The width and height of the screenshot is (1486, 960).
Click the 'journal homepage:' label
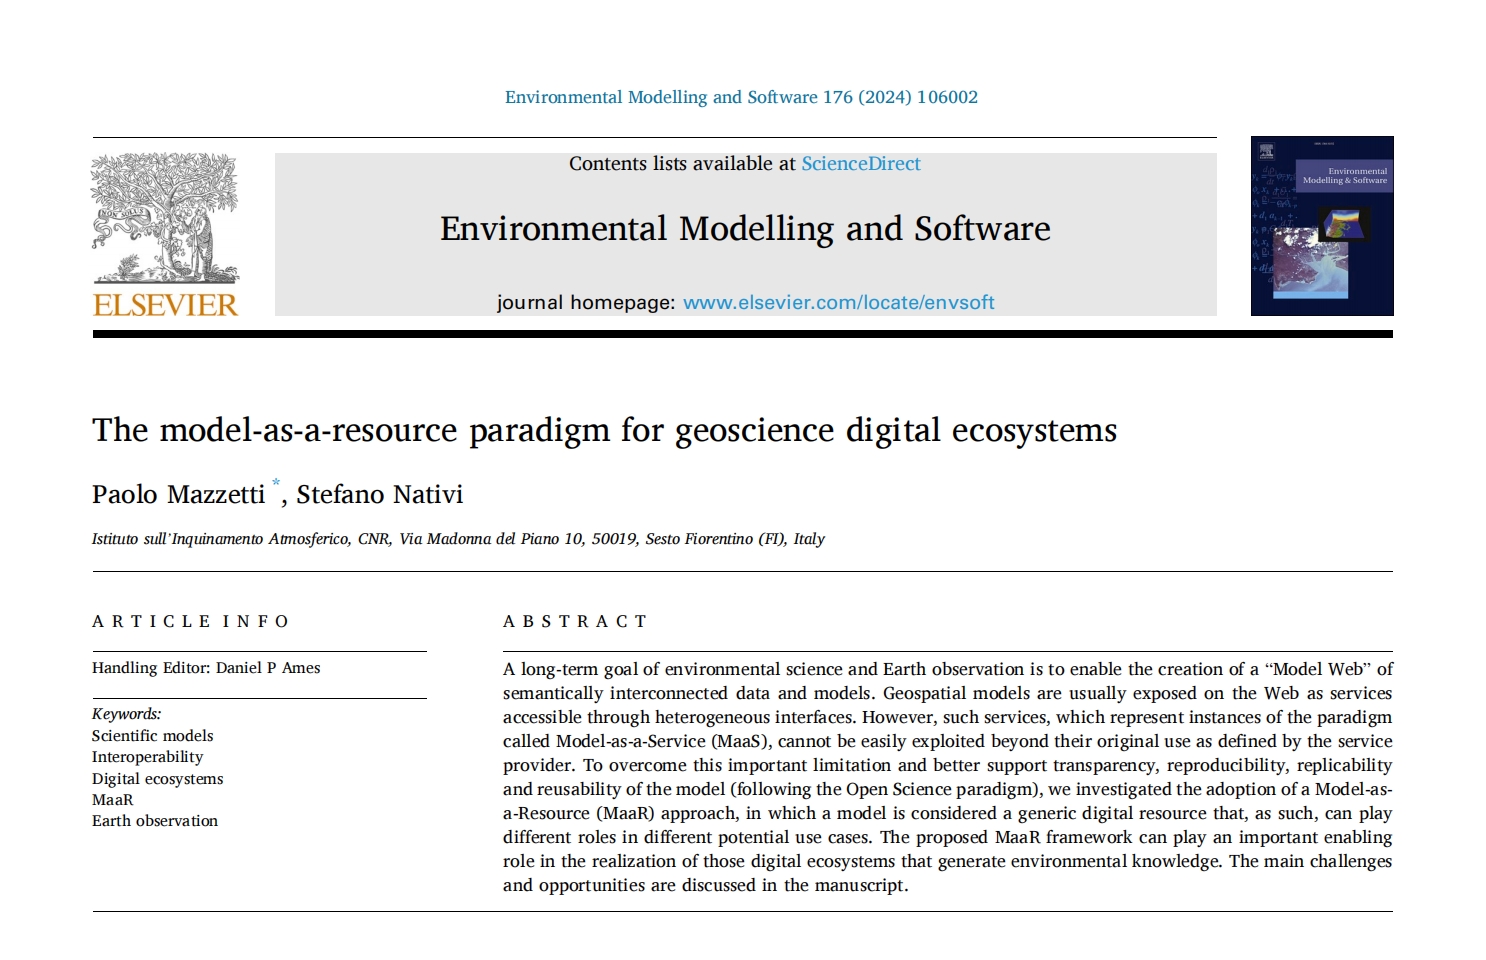(x=586, y=302)
